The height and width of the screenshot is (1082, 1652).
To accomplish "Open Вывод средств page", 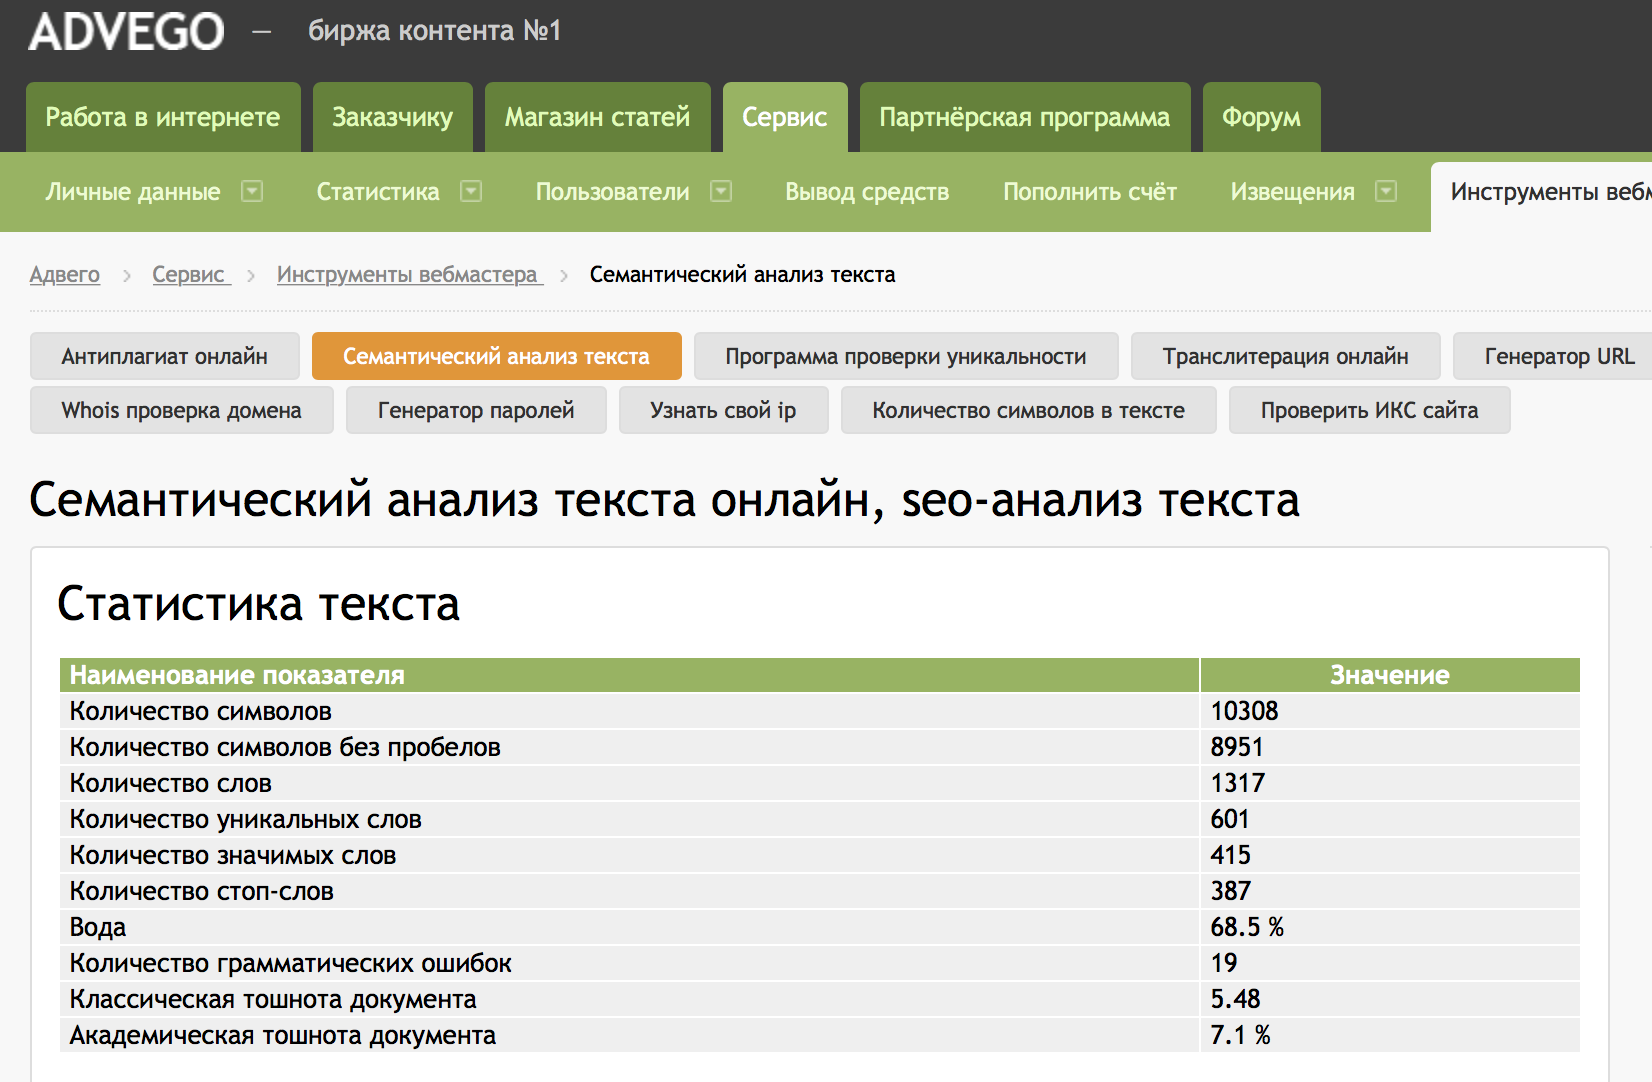I will 867,192.
